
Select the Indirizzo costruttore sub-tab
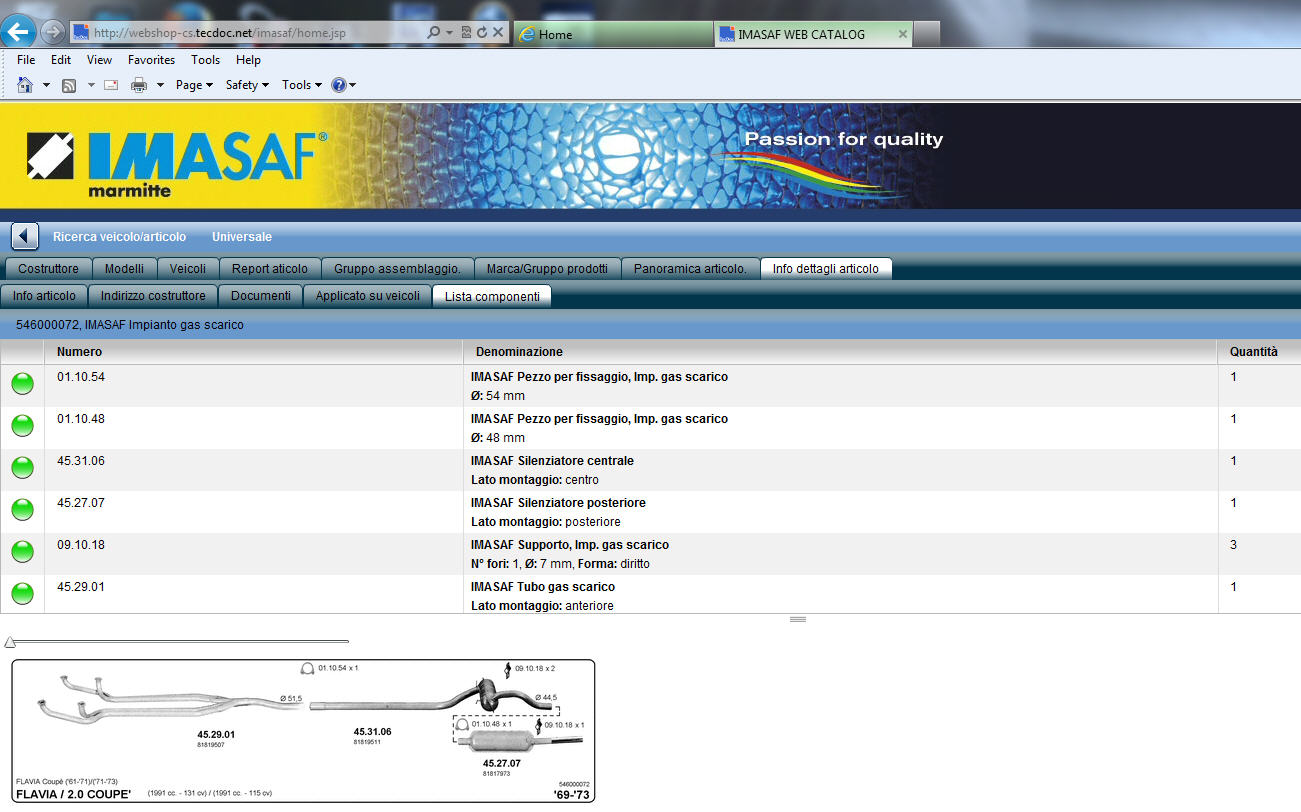(153, 296)
